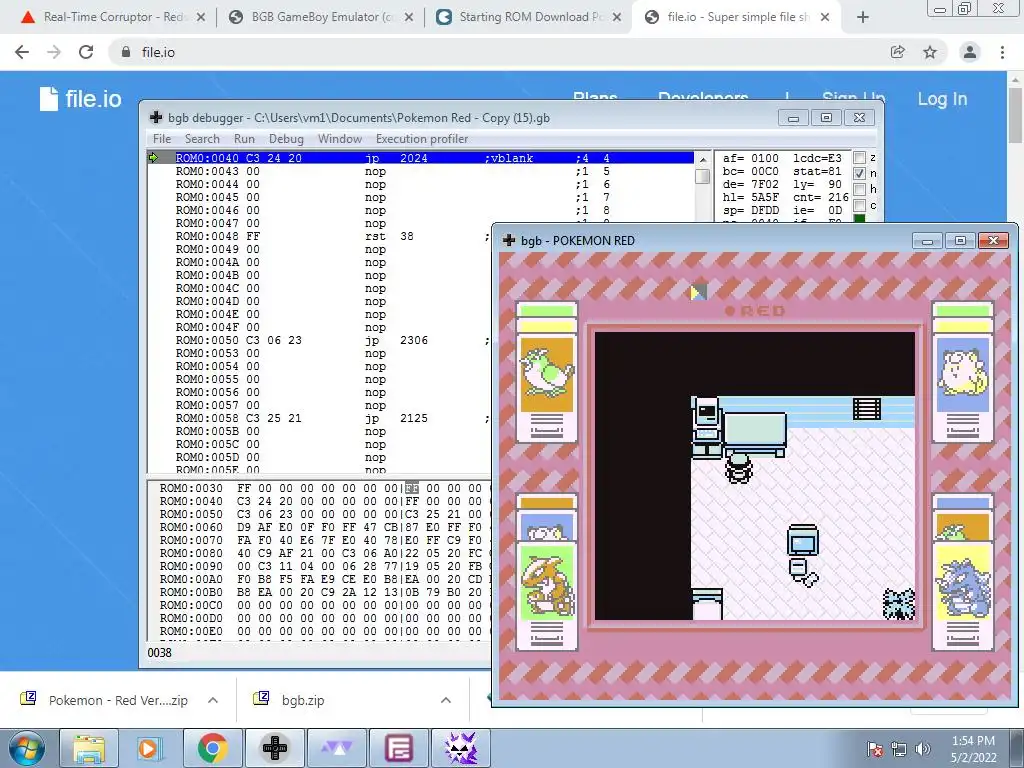The width and height of the screenshot is (1024, 768).
Task: Close the BGB GameBoy Emulator tab
Action: pyautogui.click(x=409, y=18)
